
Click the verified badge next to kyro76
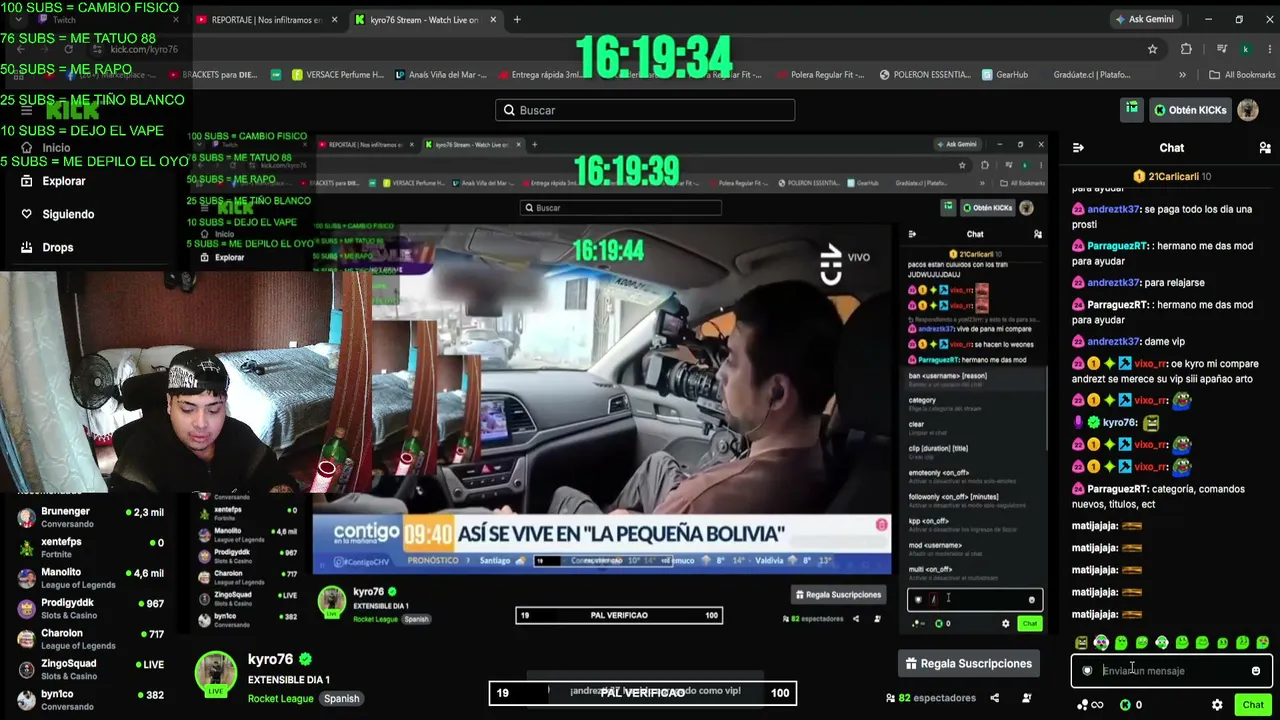click(x=306, y=660)
